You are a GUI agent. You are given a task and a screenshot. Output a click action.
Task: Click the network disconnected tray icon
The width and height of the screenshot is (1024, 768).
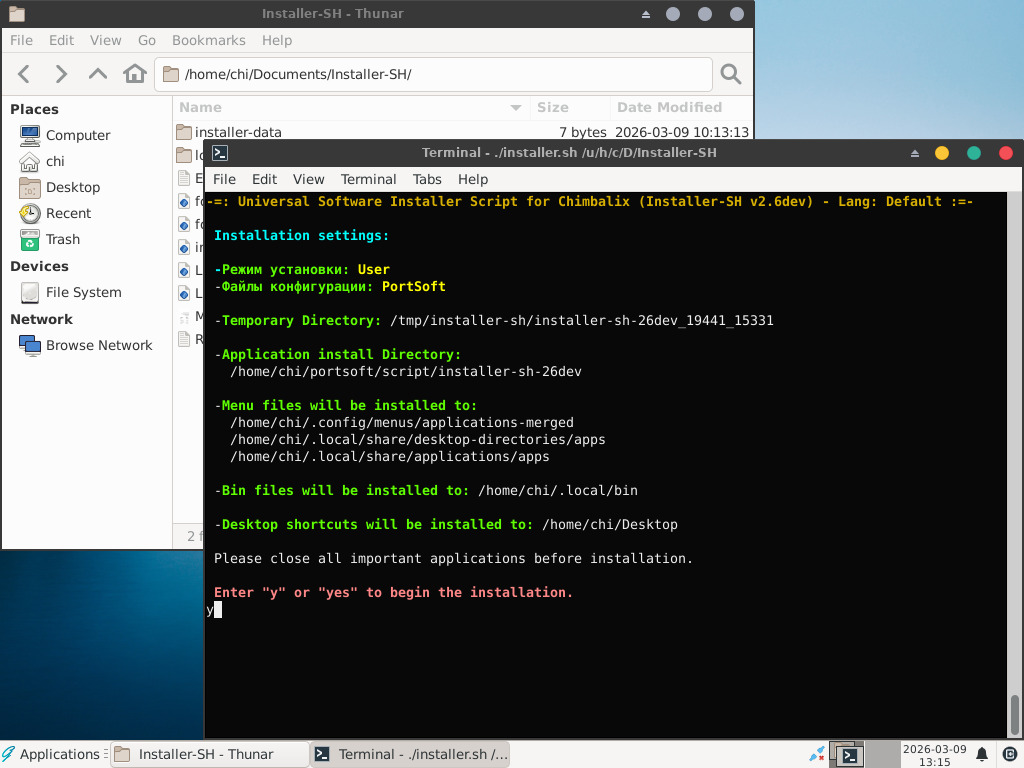(817, 754)
